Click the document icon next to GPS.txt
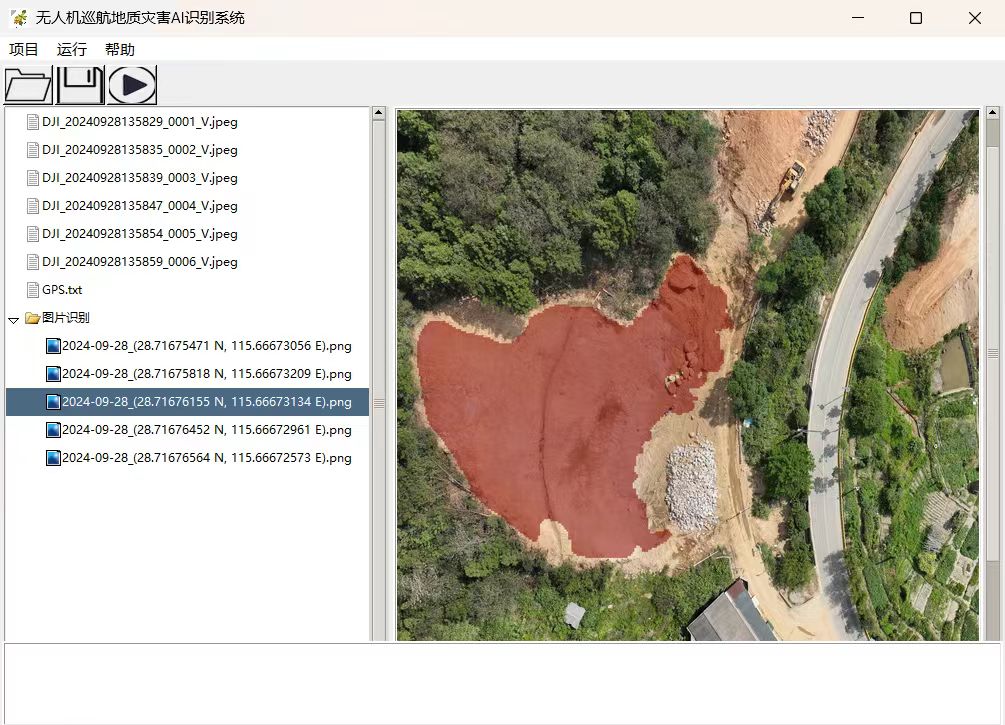 (33, 290)
